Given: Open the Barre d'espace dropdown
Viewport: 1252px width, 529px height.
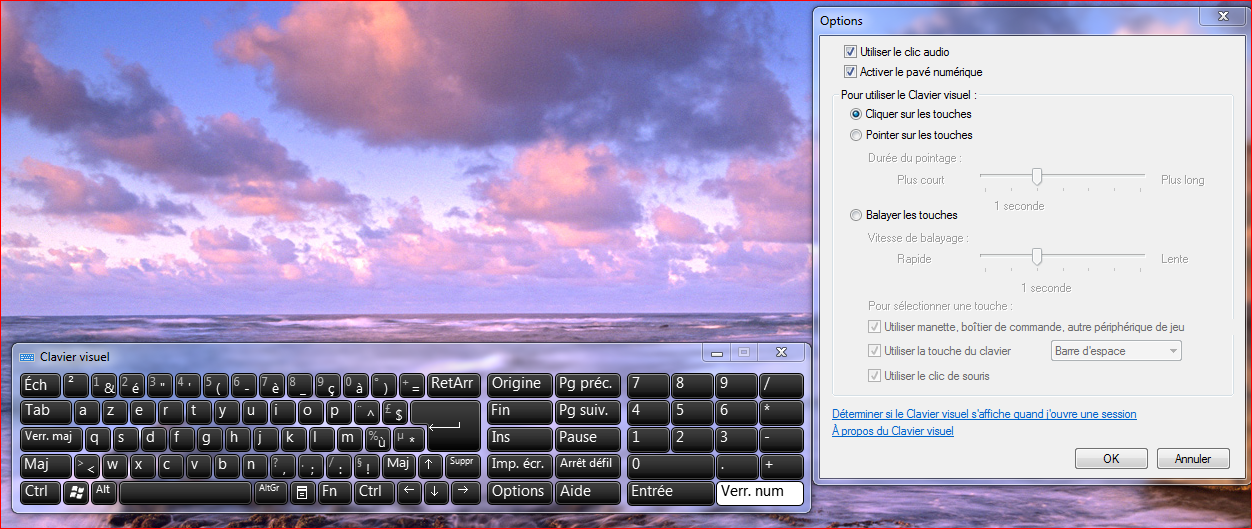Looking at the screenshot, I should pos(1116,351).
